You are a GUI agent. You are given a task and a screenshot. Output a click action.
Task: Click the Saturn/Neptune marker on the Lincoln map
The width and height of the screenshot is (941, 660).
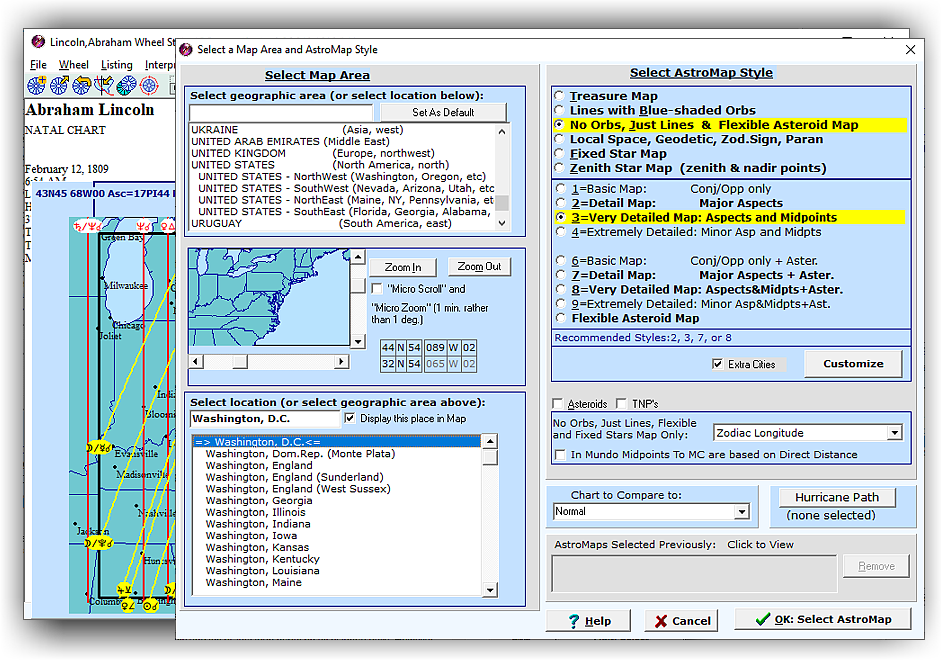(x=88, y=226)
